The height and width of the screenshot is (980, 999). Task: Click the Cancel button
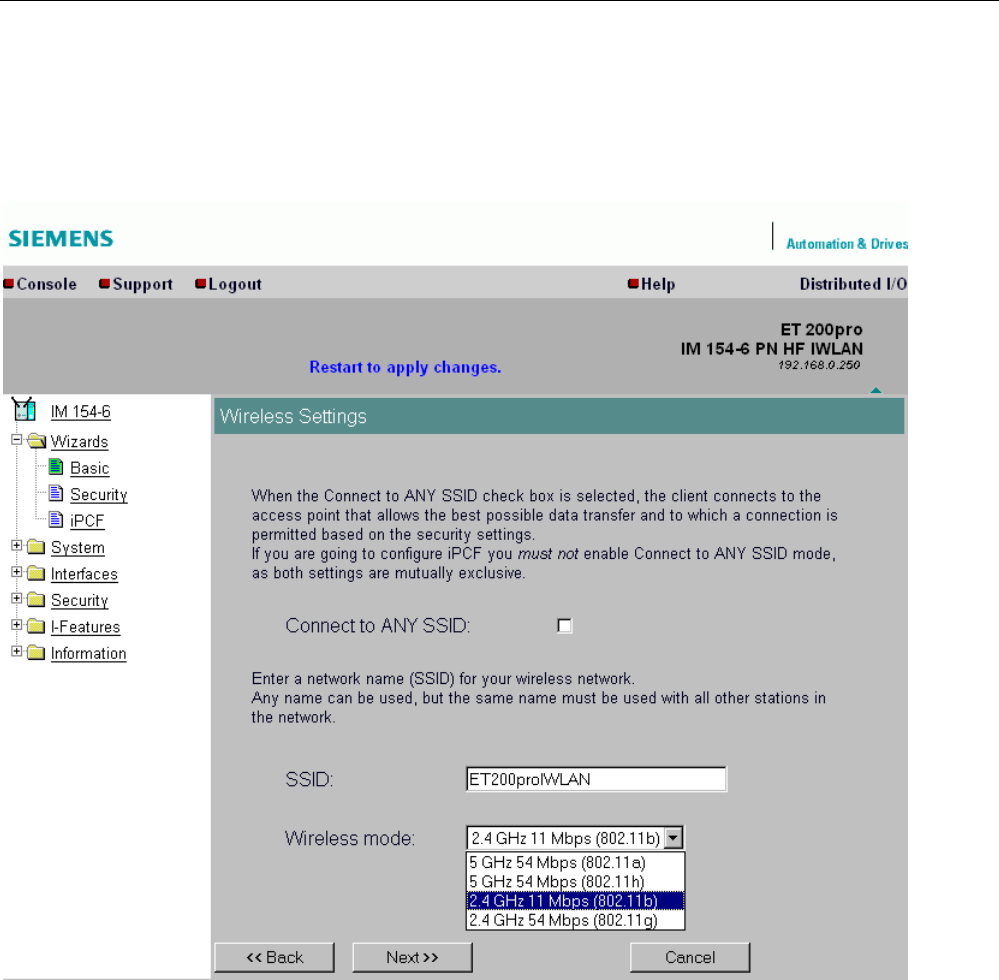[690, 957]
